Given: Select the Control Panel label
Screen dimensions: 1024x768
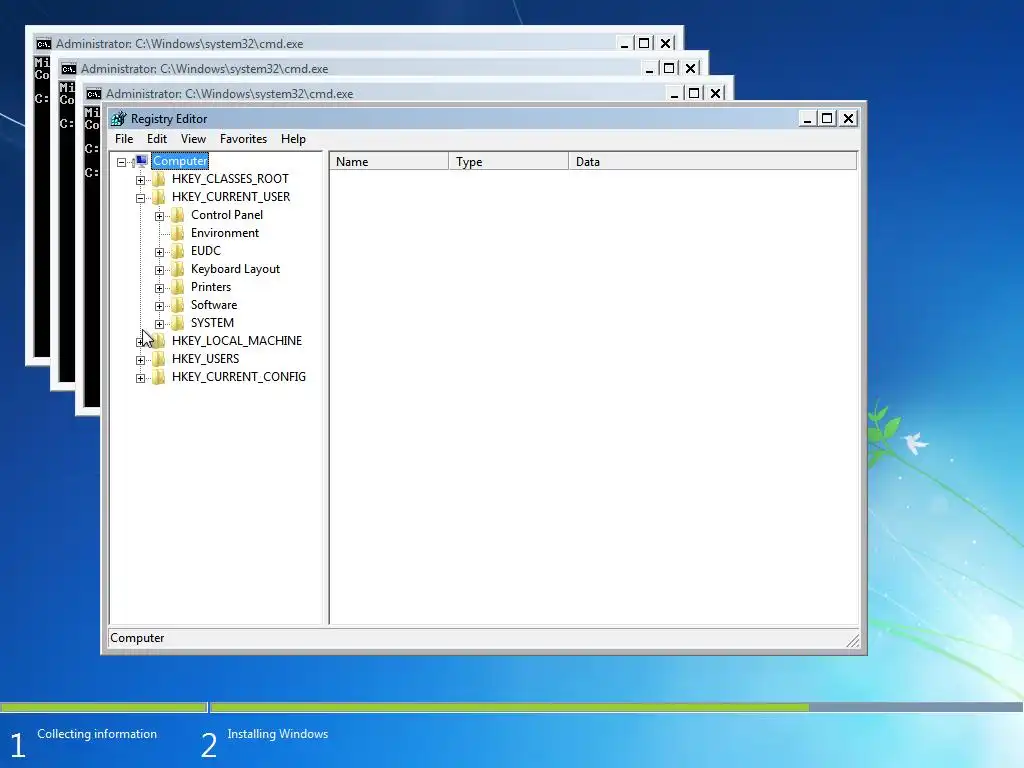Looking at the screenshot, I should point(227,215).
